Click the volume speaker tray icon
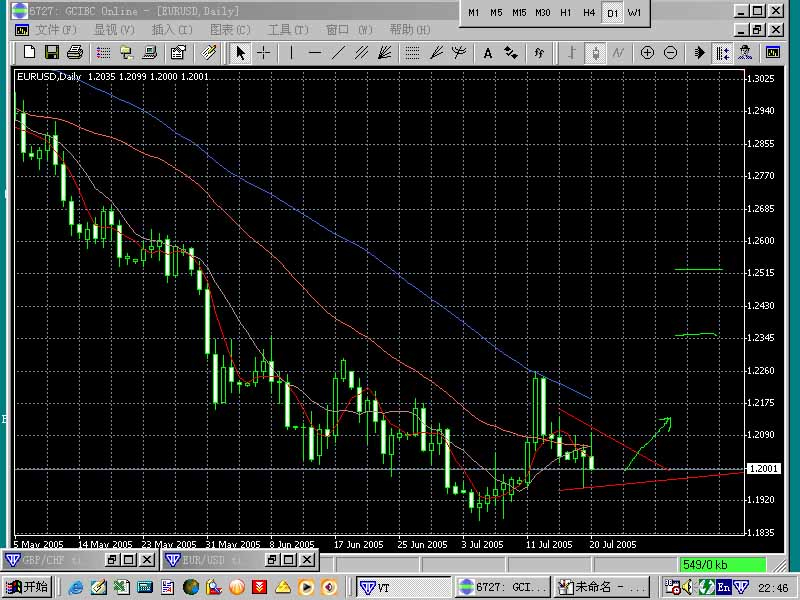800x600 pixels. pyautogui.click(x=687, y=587)
